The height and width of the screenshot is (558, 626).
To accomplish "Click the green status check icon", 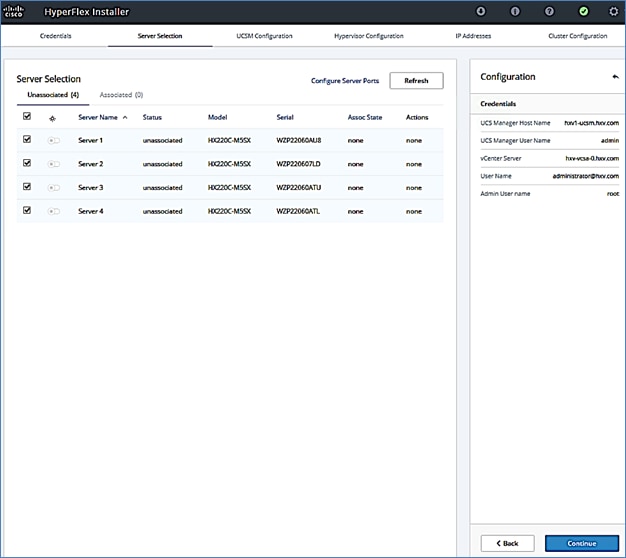I will tap(583, 11).
